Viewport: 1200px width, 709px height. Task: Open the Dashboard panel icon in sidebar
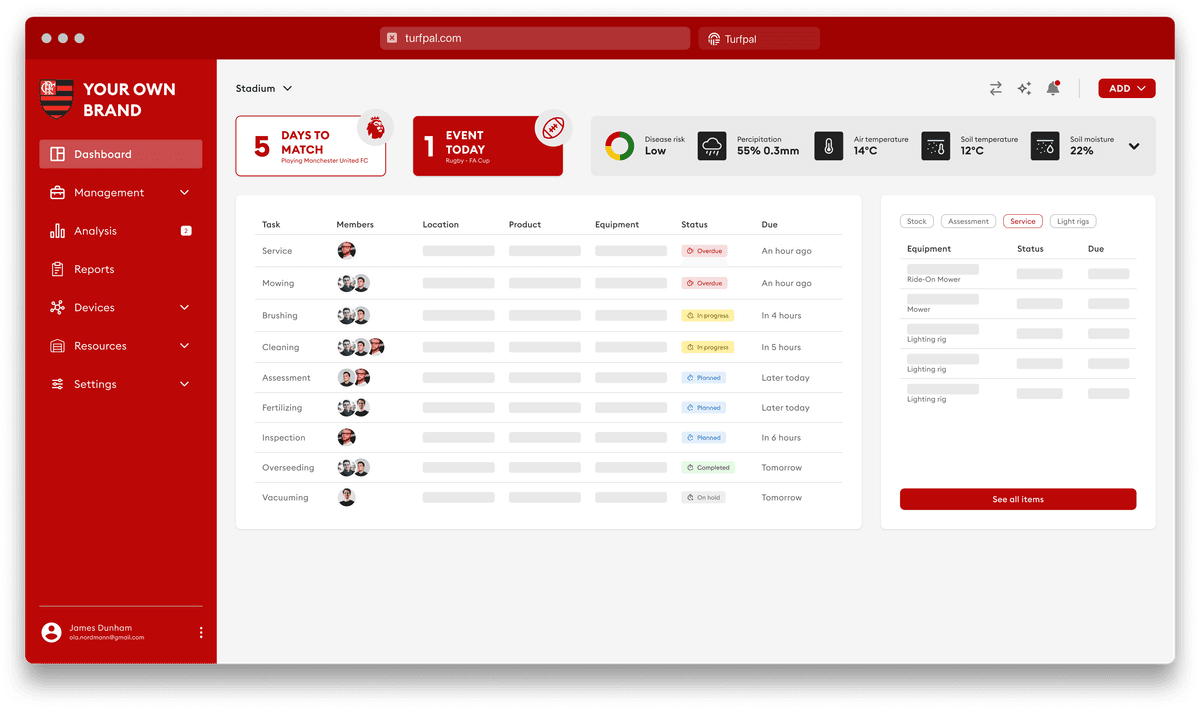click(x=57, y=153)
